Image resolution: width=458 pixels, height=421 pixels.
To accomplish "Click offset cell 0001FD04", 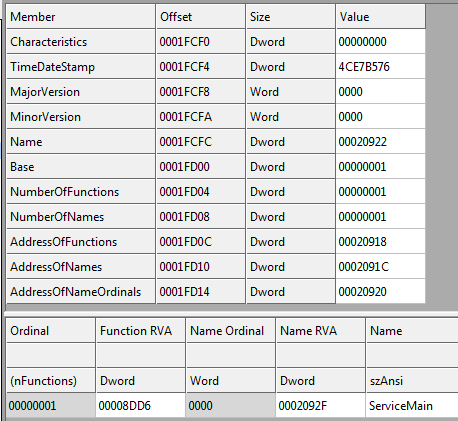I will coord(201,192).
